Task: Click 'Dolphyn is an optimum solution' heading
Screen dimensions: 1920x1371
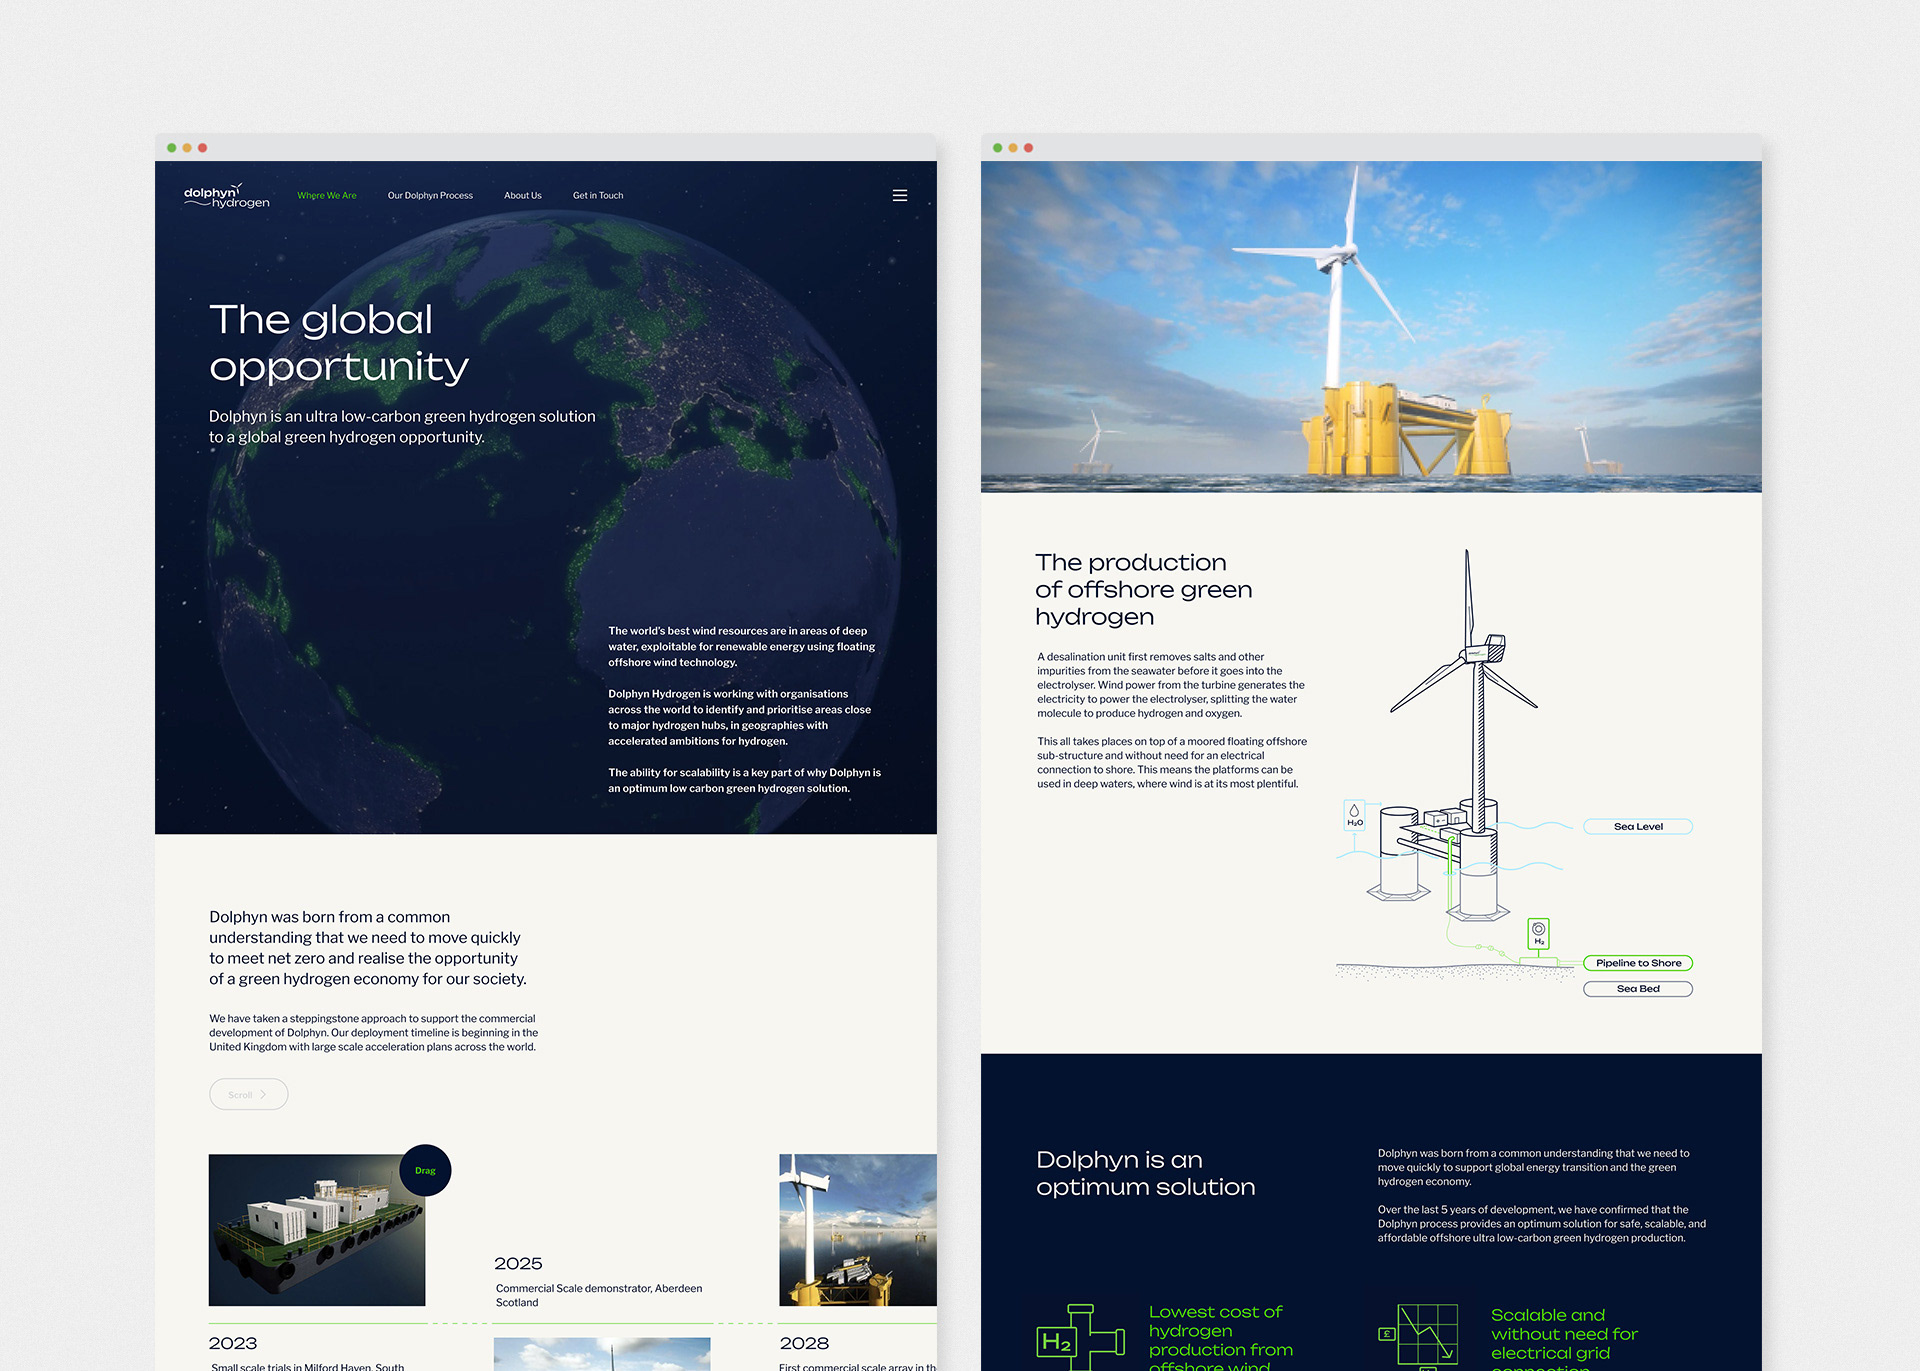Action: [1146, 1173]
